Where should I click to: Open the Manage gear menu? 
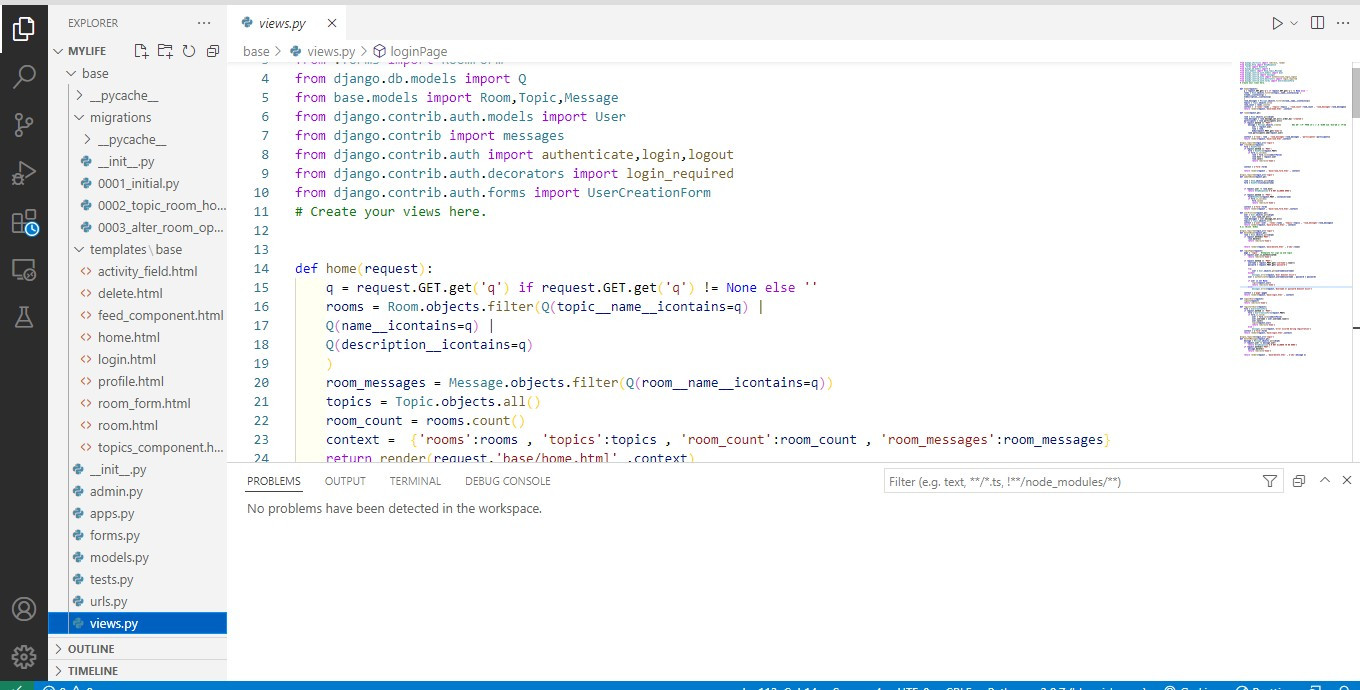click(23, 656)
